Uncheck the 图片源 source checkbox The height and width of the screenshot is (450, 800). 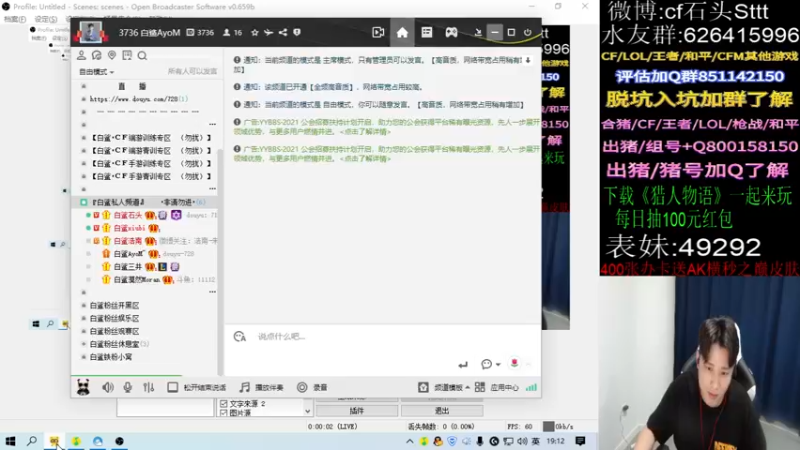point(223,413)
